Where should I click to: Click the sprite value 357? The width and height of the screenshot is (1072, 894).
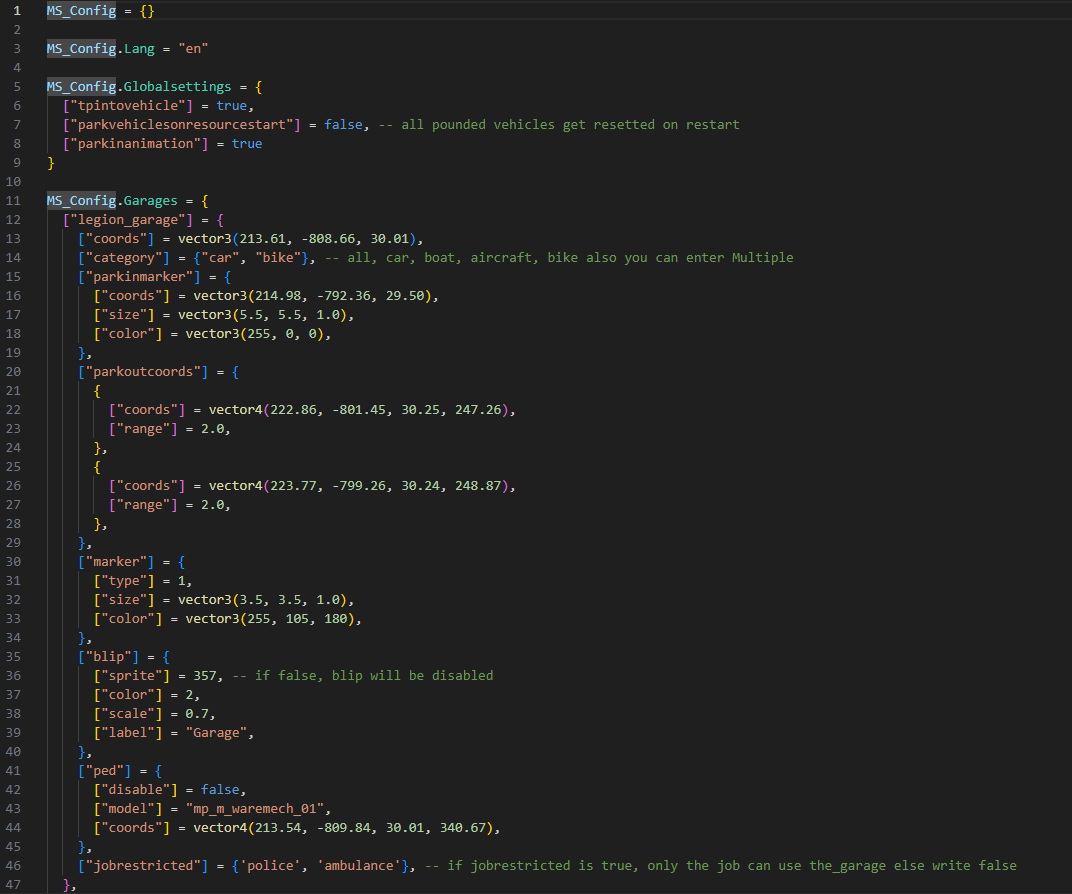pyautogui.click(x=204, y=676)
